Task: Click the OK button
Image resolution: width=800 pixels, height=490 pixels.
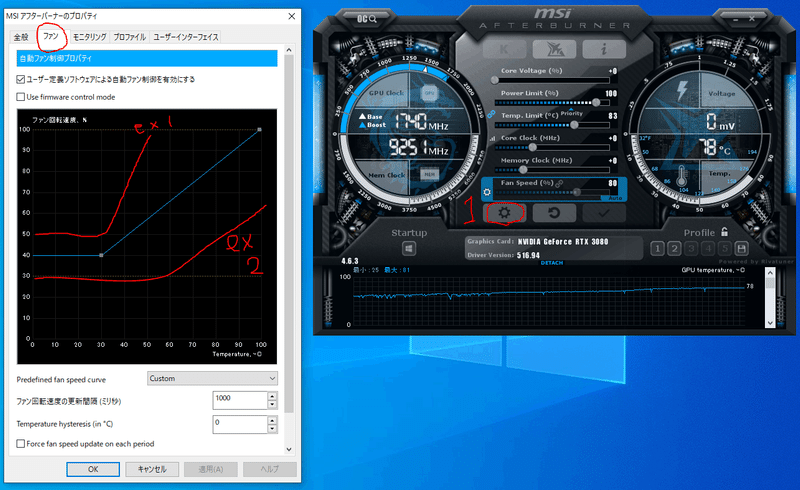Action: point(93,469)
